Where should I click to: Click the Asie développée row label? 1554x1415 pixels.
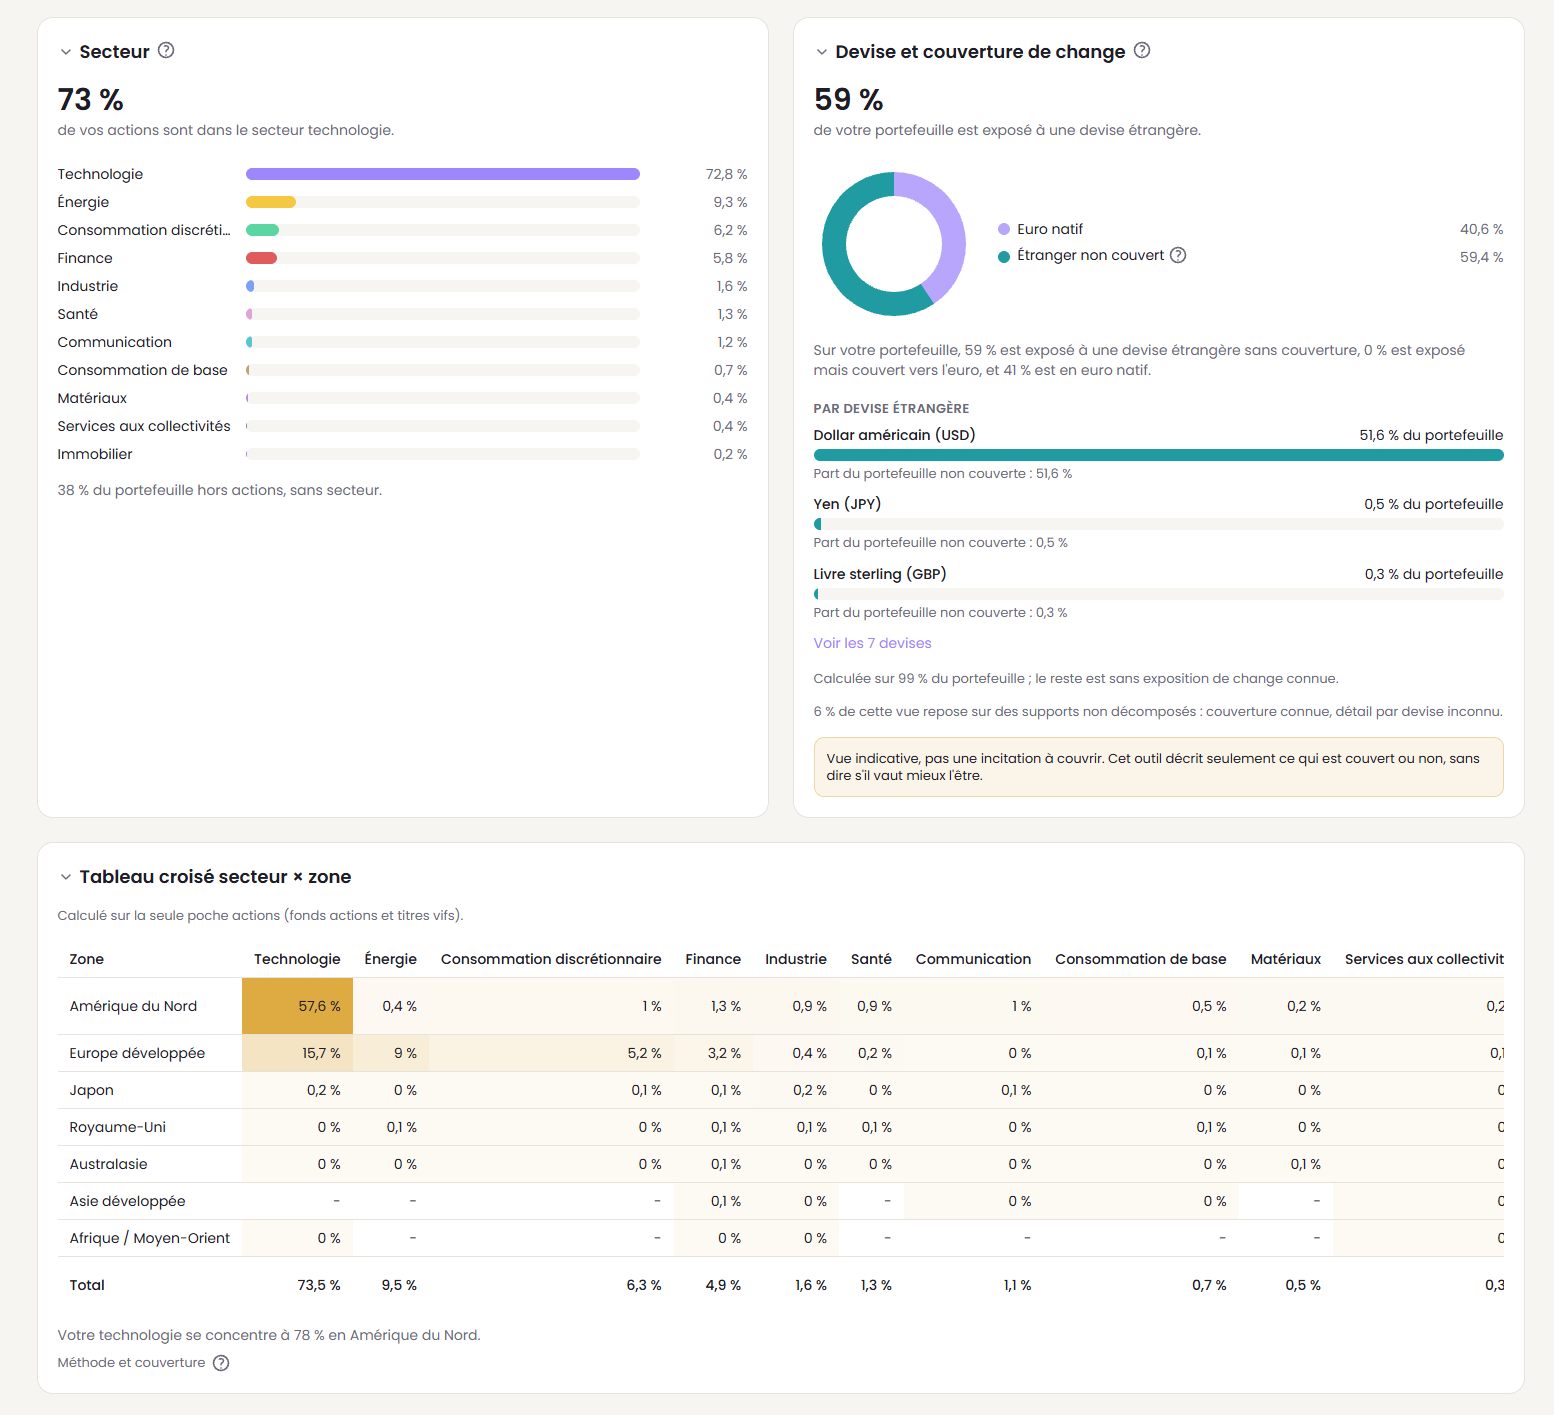(127, 1201)
